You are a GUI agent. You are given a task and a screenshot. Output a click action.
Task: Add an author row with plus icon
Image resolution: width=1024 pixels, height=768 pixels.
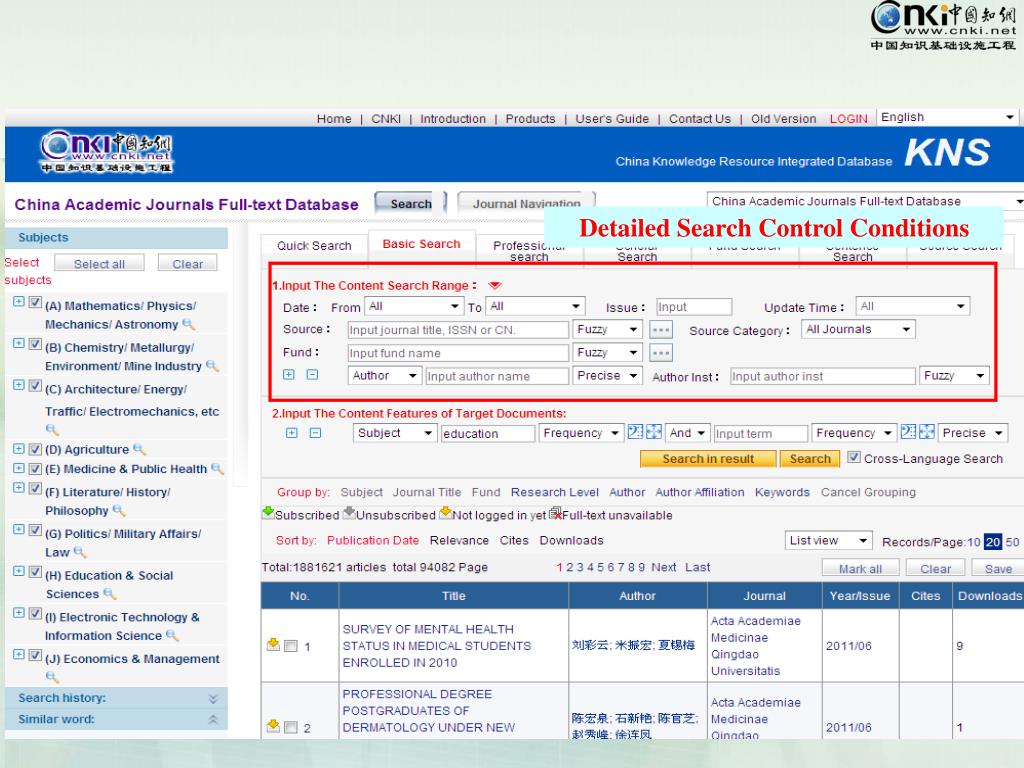coord(289,375)
